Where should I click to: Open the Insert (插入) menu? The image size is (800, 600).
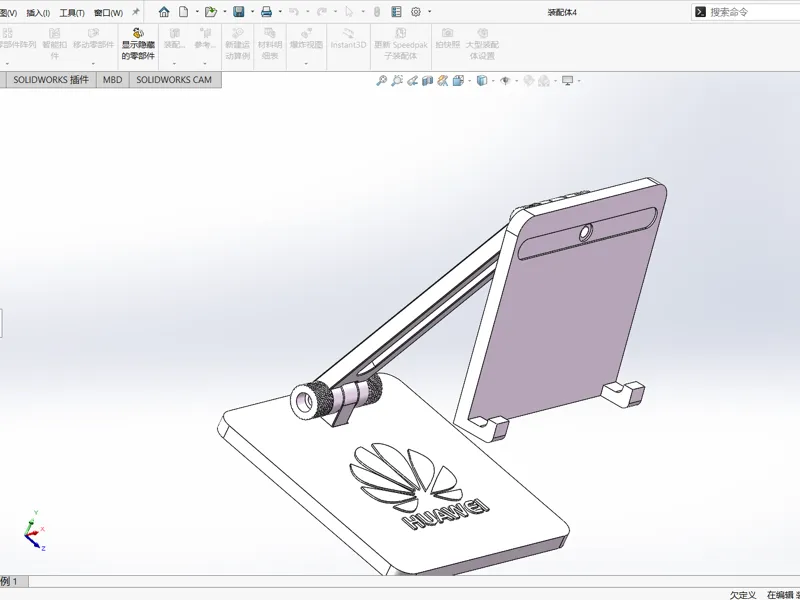[38, 13]
